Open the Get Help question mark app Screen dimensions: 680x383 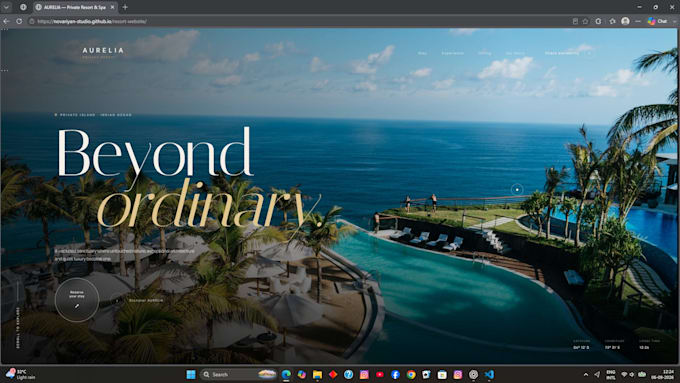click(348, 374)
